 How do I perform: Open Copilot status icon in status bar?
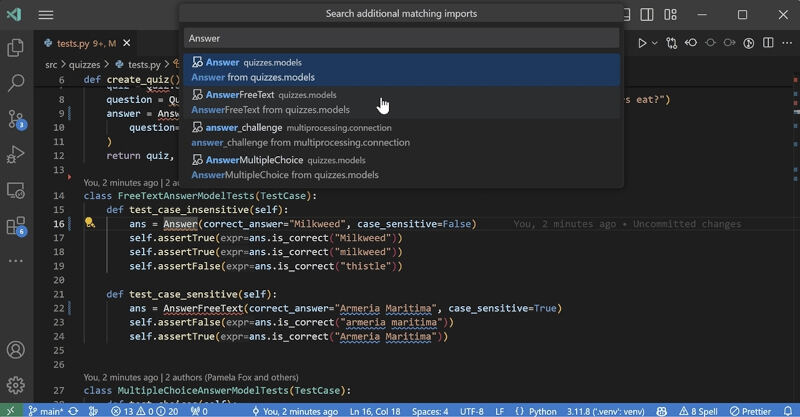(662, 411)
